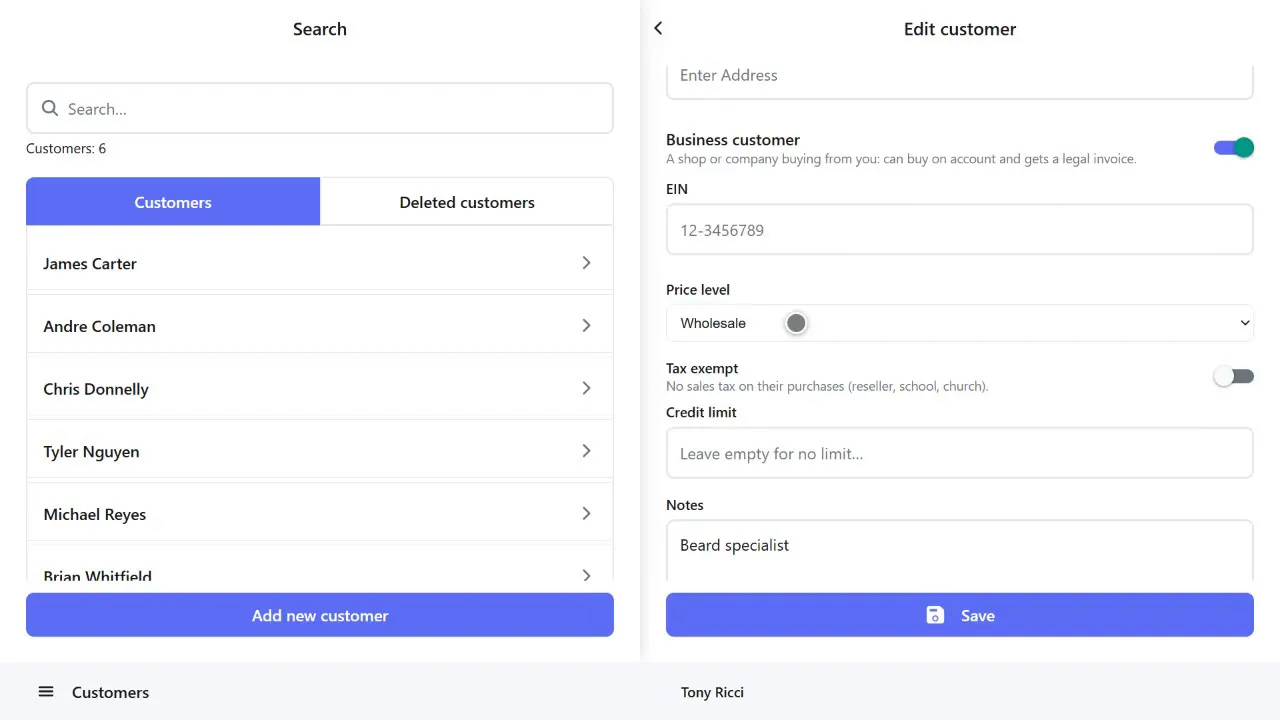Viewport: 1280px width, 720px height.
Task: Expand Andre Coleman row chevron
Action: pyautogui.click(x=586, y=326)
